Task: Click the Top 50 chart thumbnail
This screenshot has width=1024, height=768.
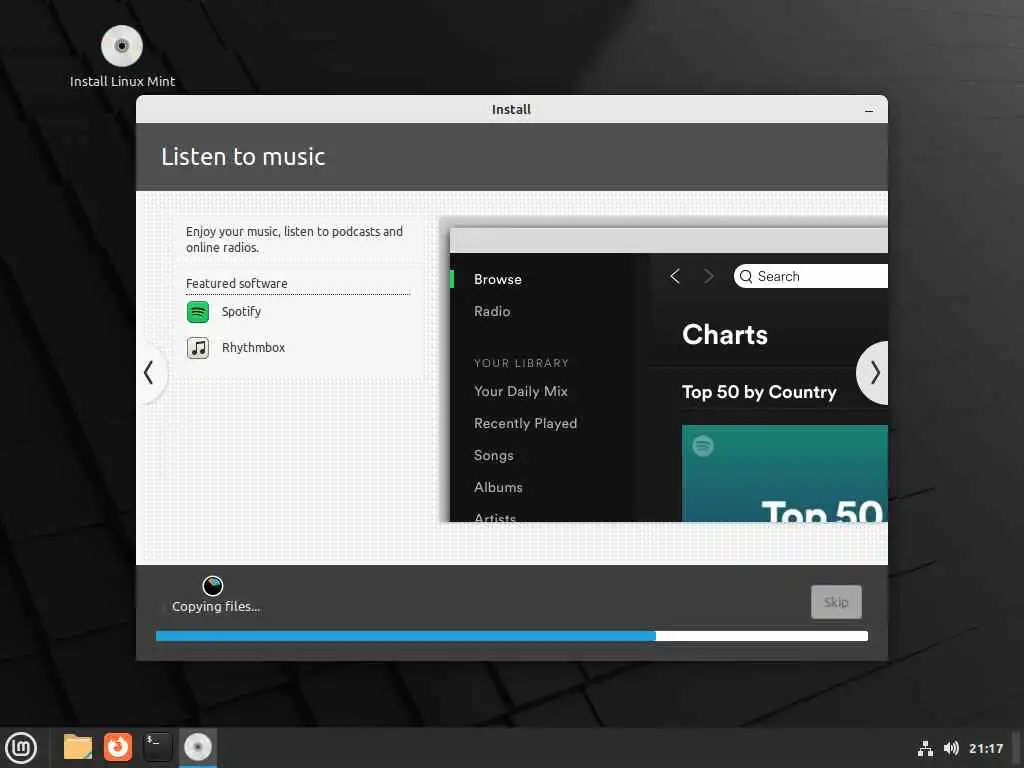Action: (x=784, y=473)
